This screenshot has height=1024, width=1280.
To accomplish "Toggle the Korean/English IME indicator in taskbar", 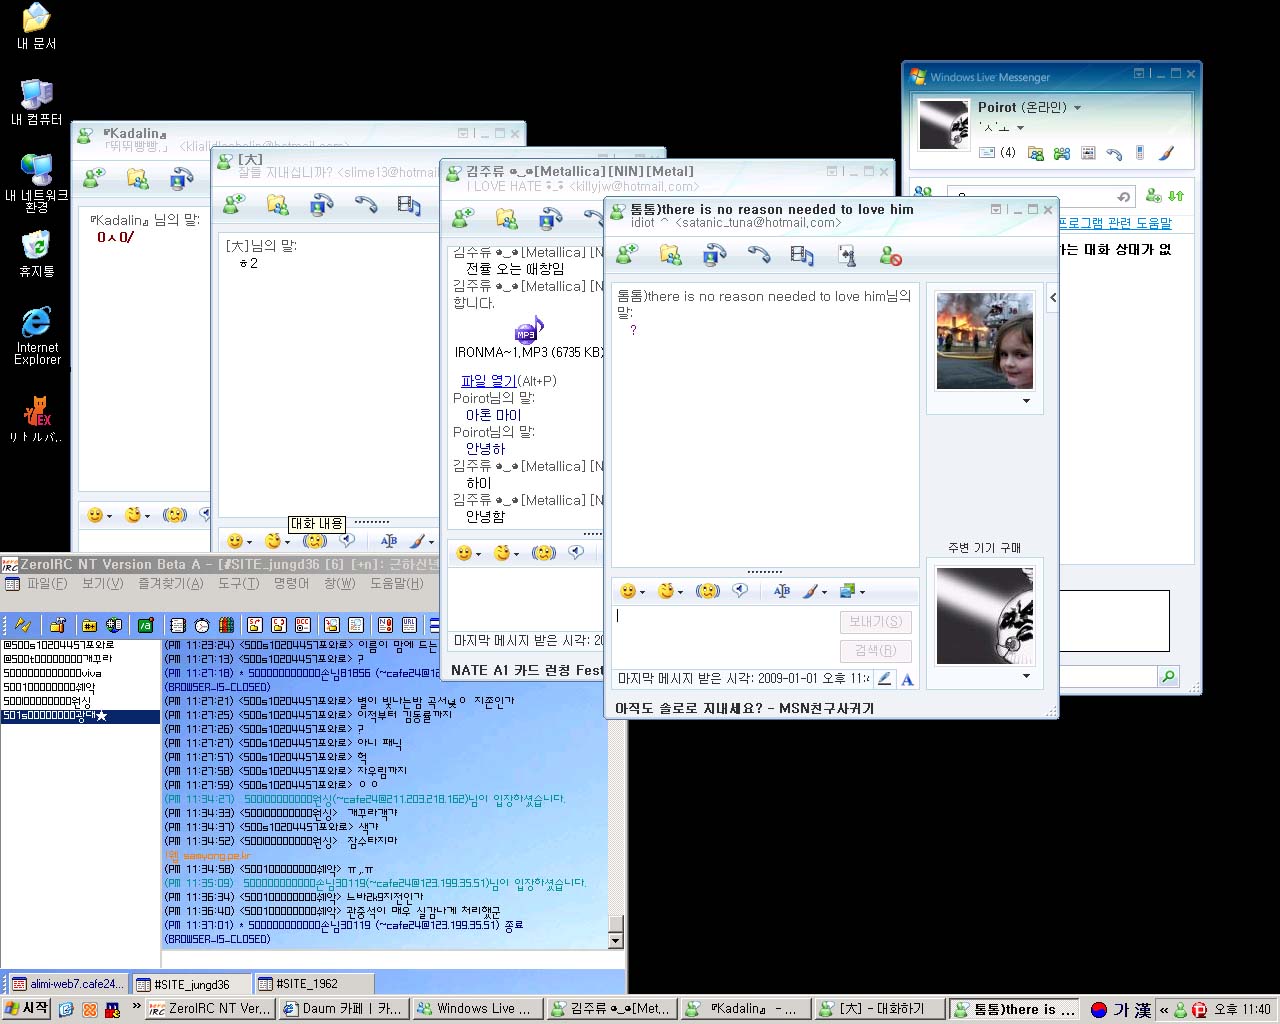I will tap(1121, 1010).
